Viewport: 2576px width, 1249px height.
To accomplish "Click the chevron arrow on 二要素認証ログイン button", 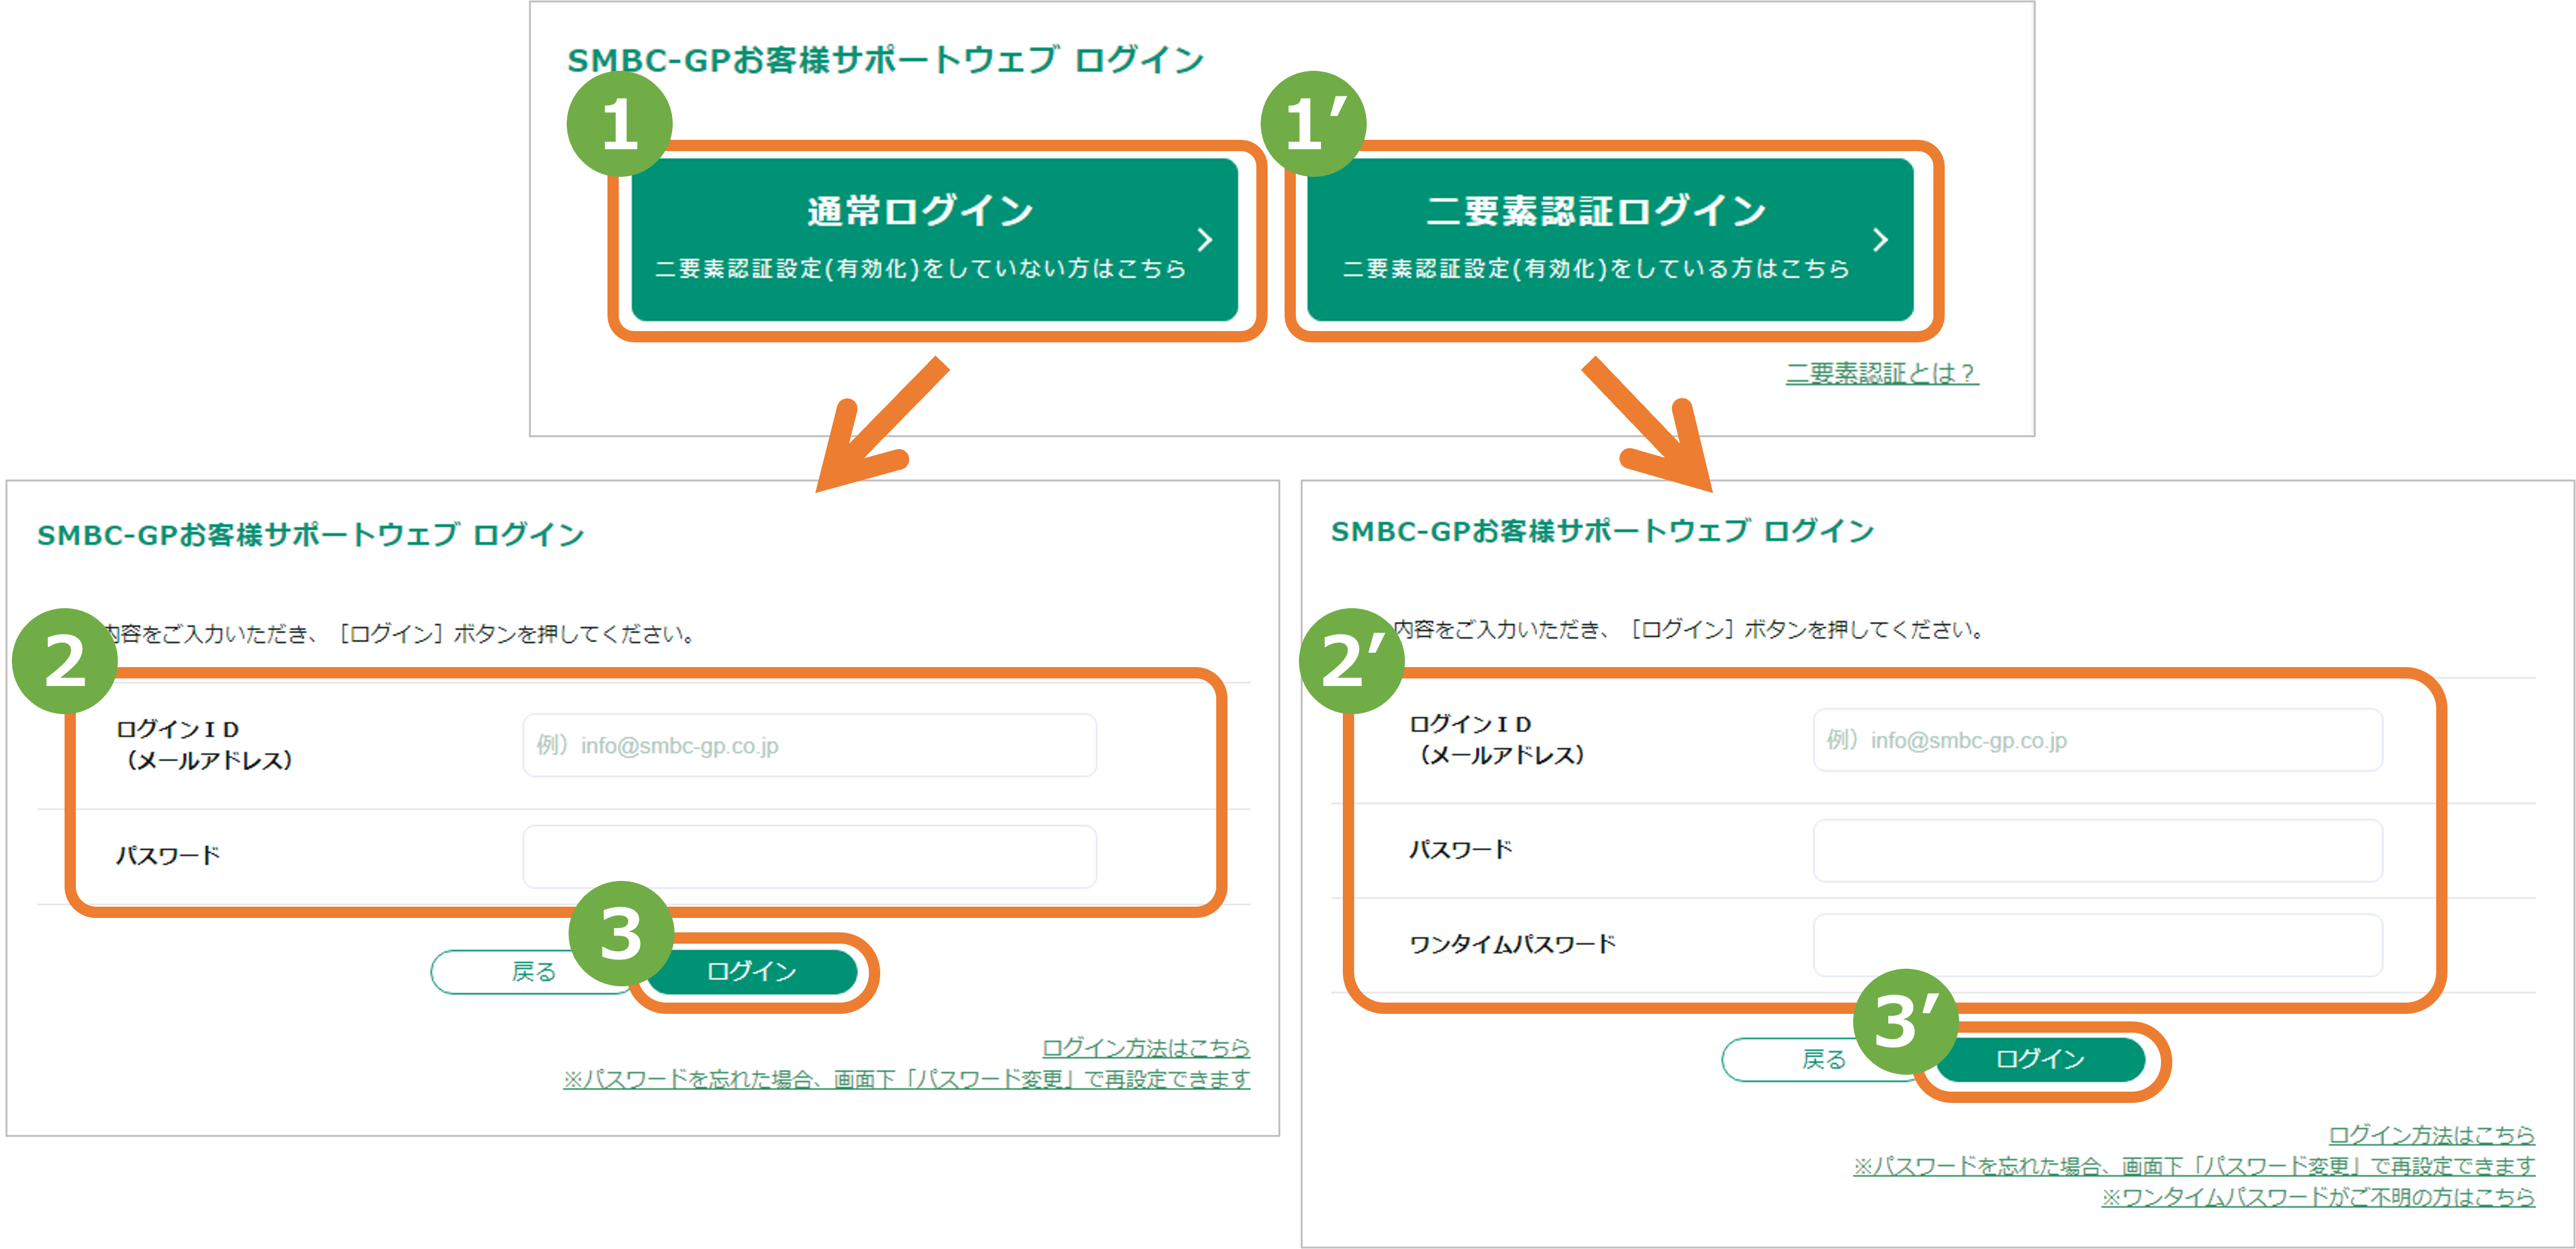I will coord(1881,240).
